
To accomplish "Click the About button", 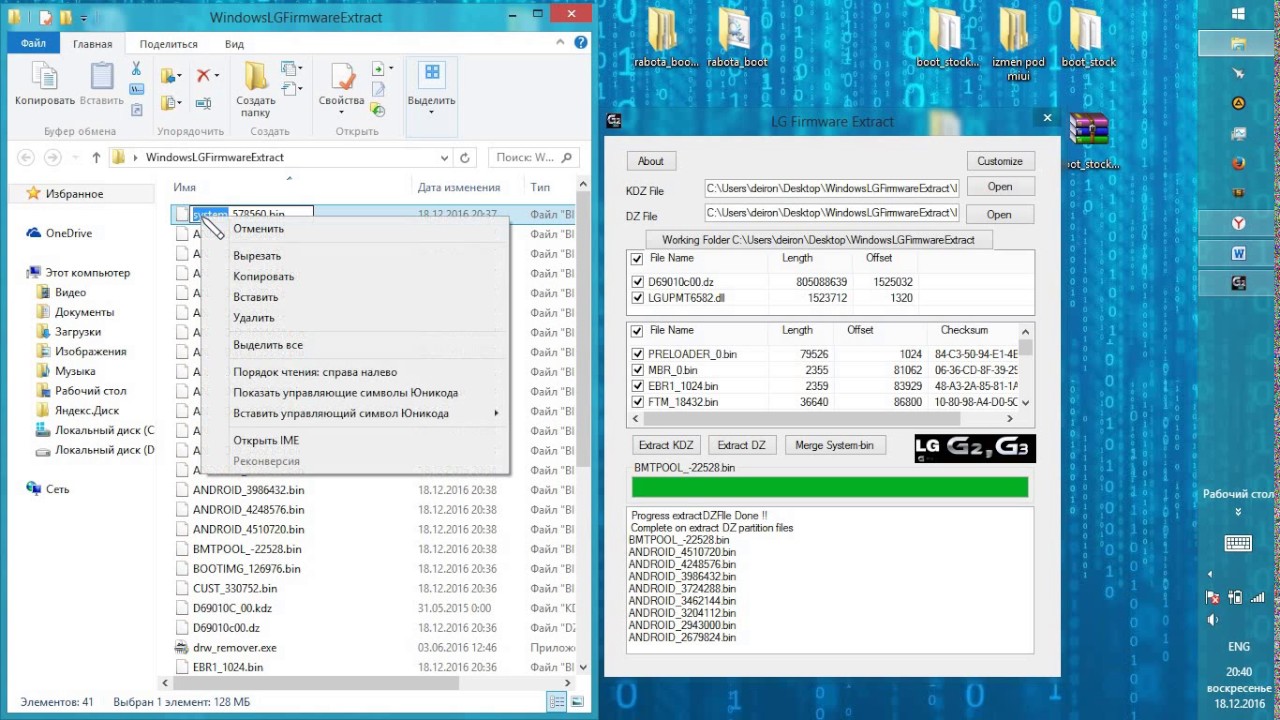I will [x=651, y=161].
